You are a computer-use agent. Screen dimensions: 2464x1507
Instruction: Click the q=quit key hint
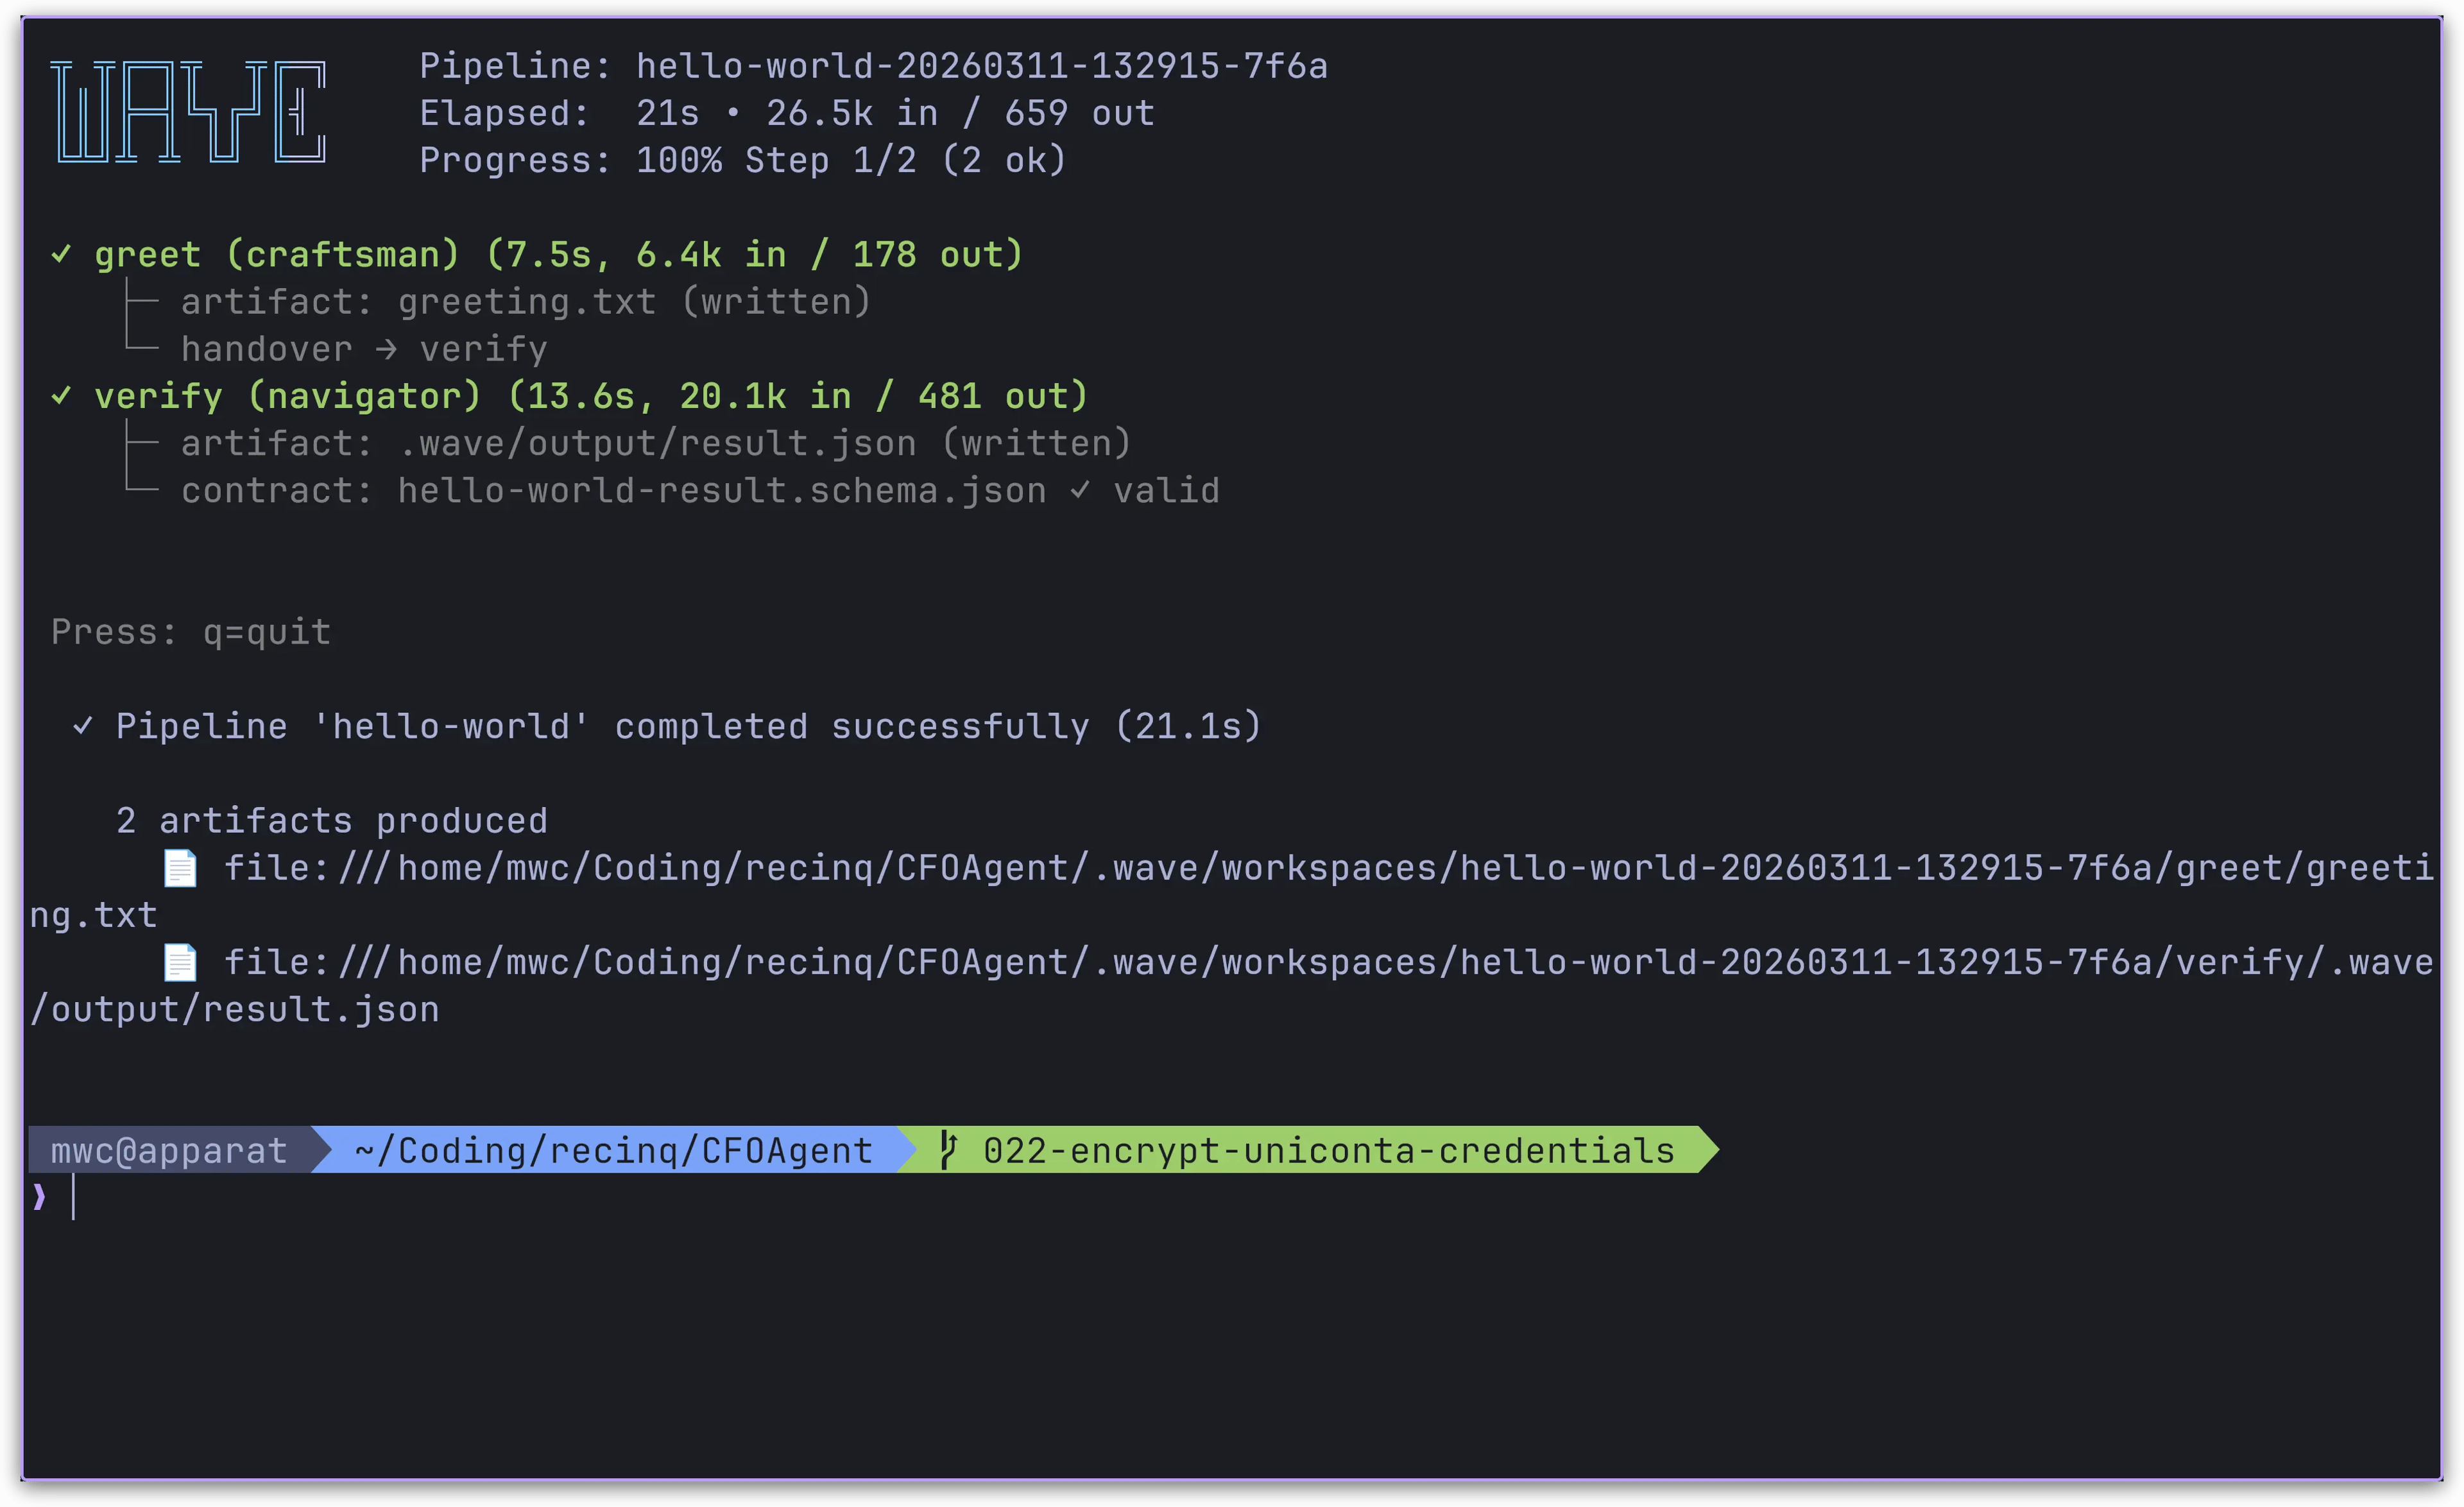(x=266, y=632)
